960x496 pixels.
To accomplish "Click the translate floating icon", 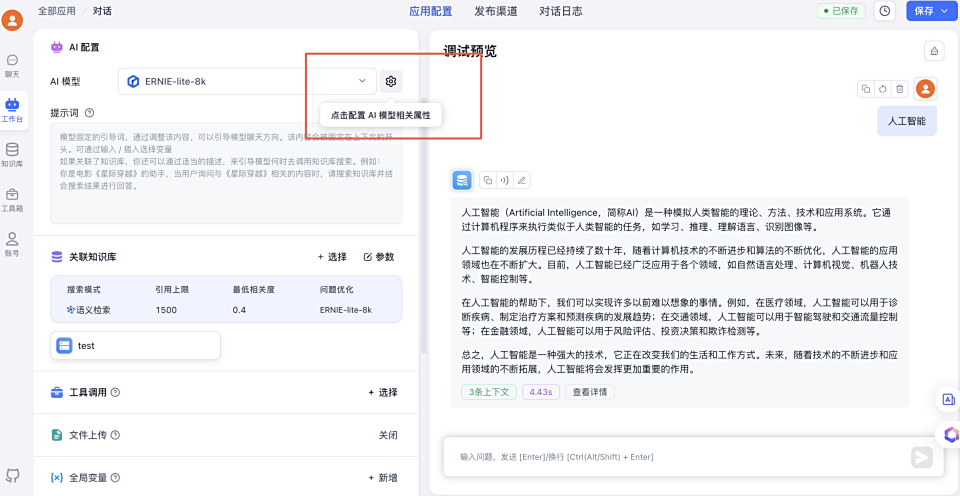I will (x=948, y=399).
